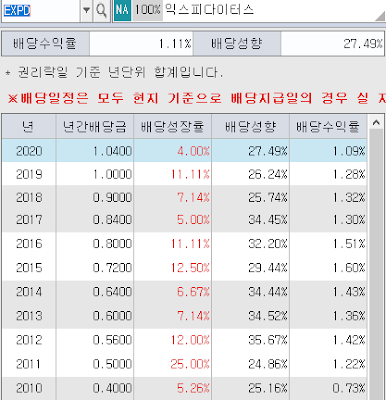
Task: Click the summary 배당성향 label
Action: point(237,44)
